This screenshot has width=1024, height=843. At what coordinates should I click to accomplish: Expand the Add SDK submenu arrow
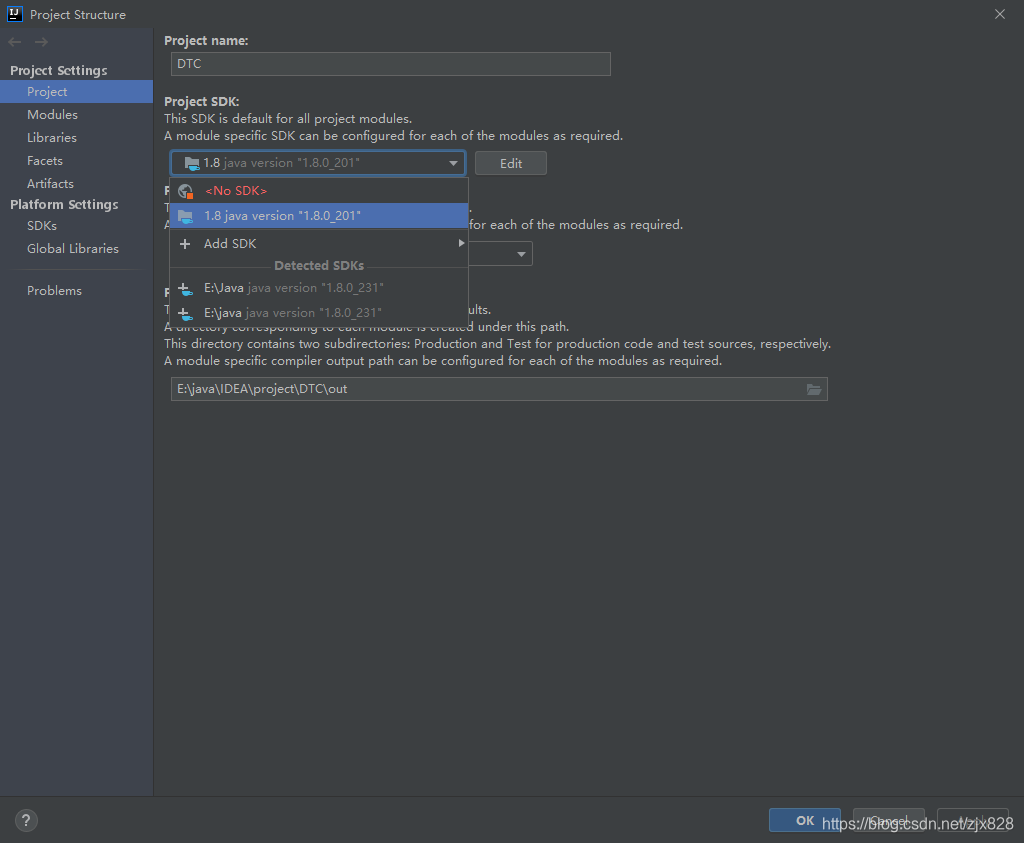pyautogui.click(x=461, y=243)
